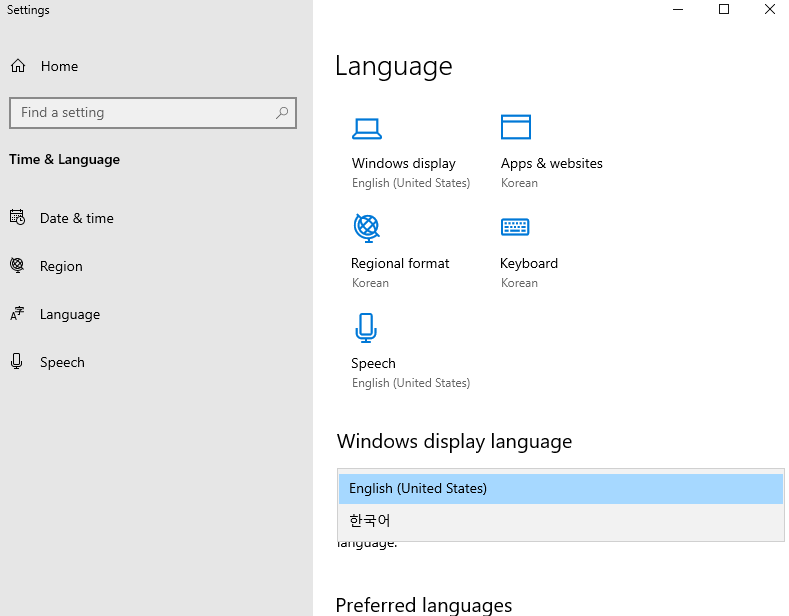Click the Language page title
The height and width of the screenshot is (616, 789).
pyautogui.click(x=393, y=67)
